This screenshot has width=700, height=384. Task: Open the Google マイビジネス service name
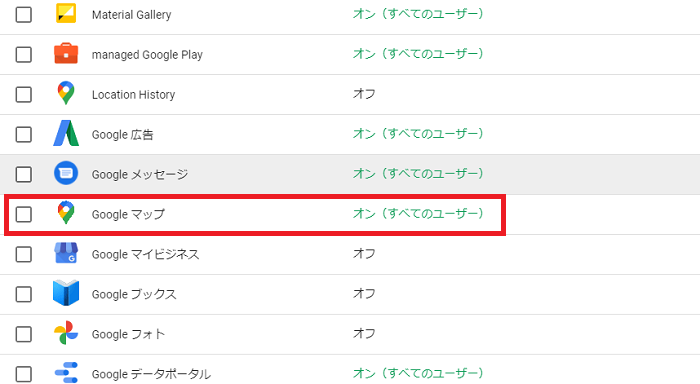145,255
